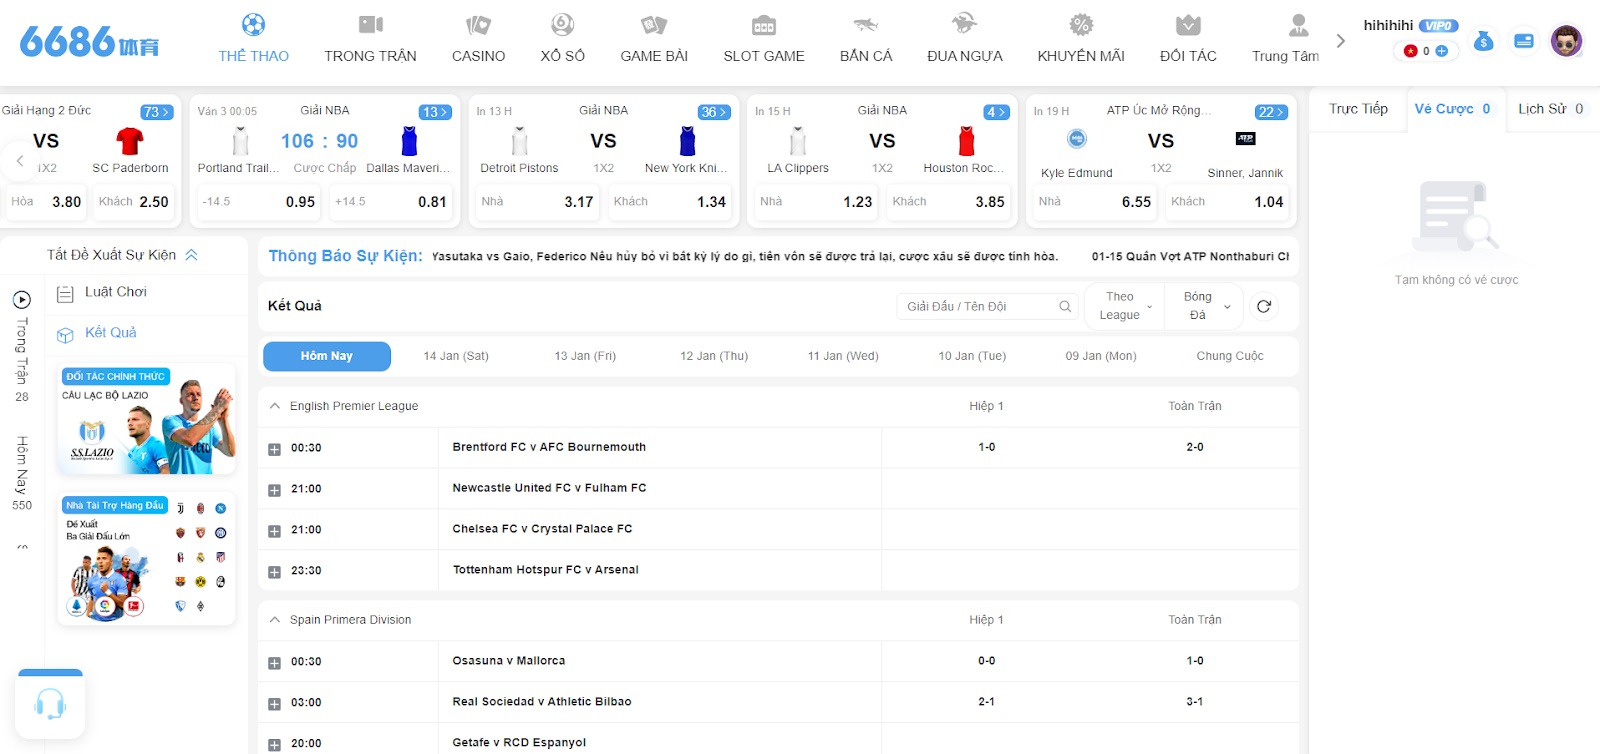1600x754 pixels.
Task: Click the 36 markets badge on Pistons game
Action: [714, 112]
